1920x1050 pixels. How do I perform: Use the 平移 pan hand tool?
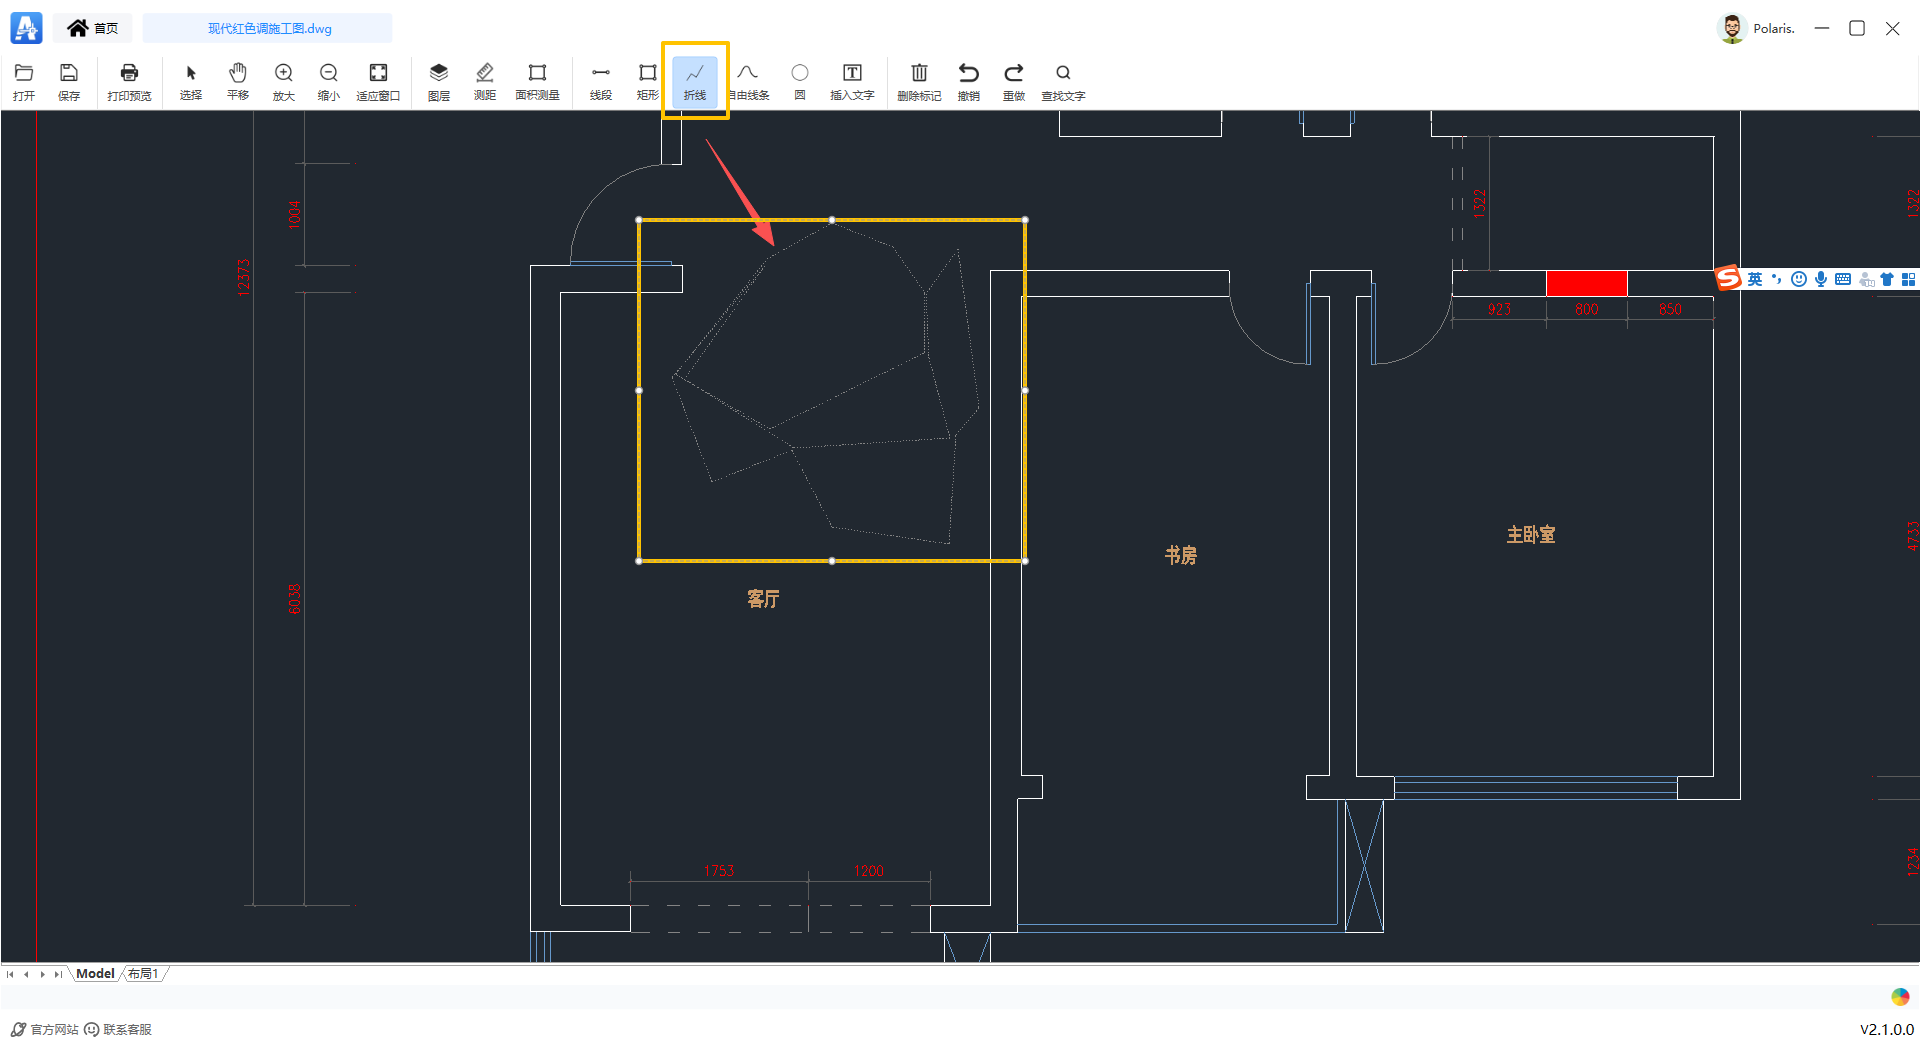coord(237,81)
